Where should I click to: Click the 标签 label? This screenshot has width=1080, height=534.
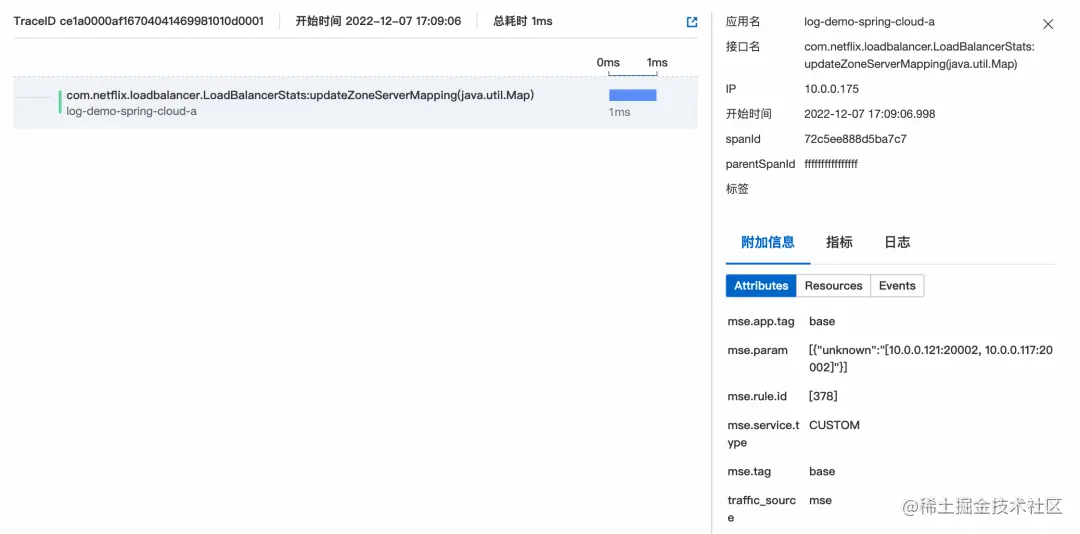(737, 189)
